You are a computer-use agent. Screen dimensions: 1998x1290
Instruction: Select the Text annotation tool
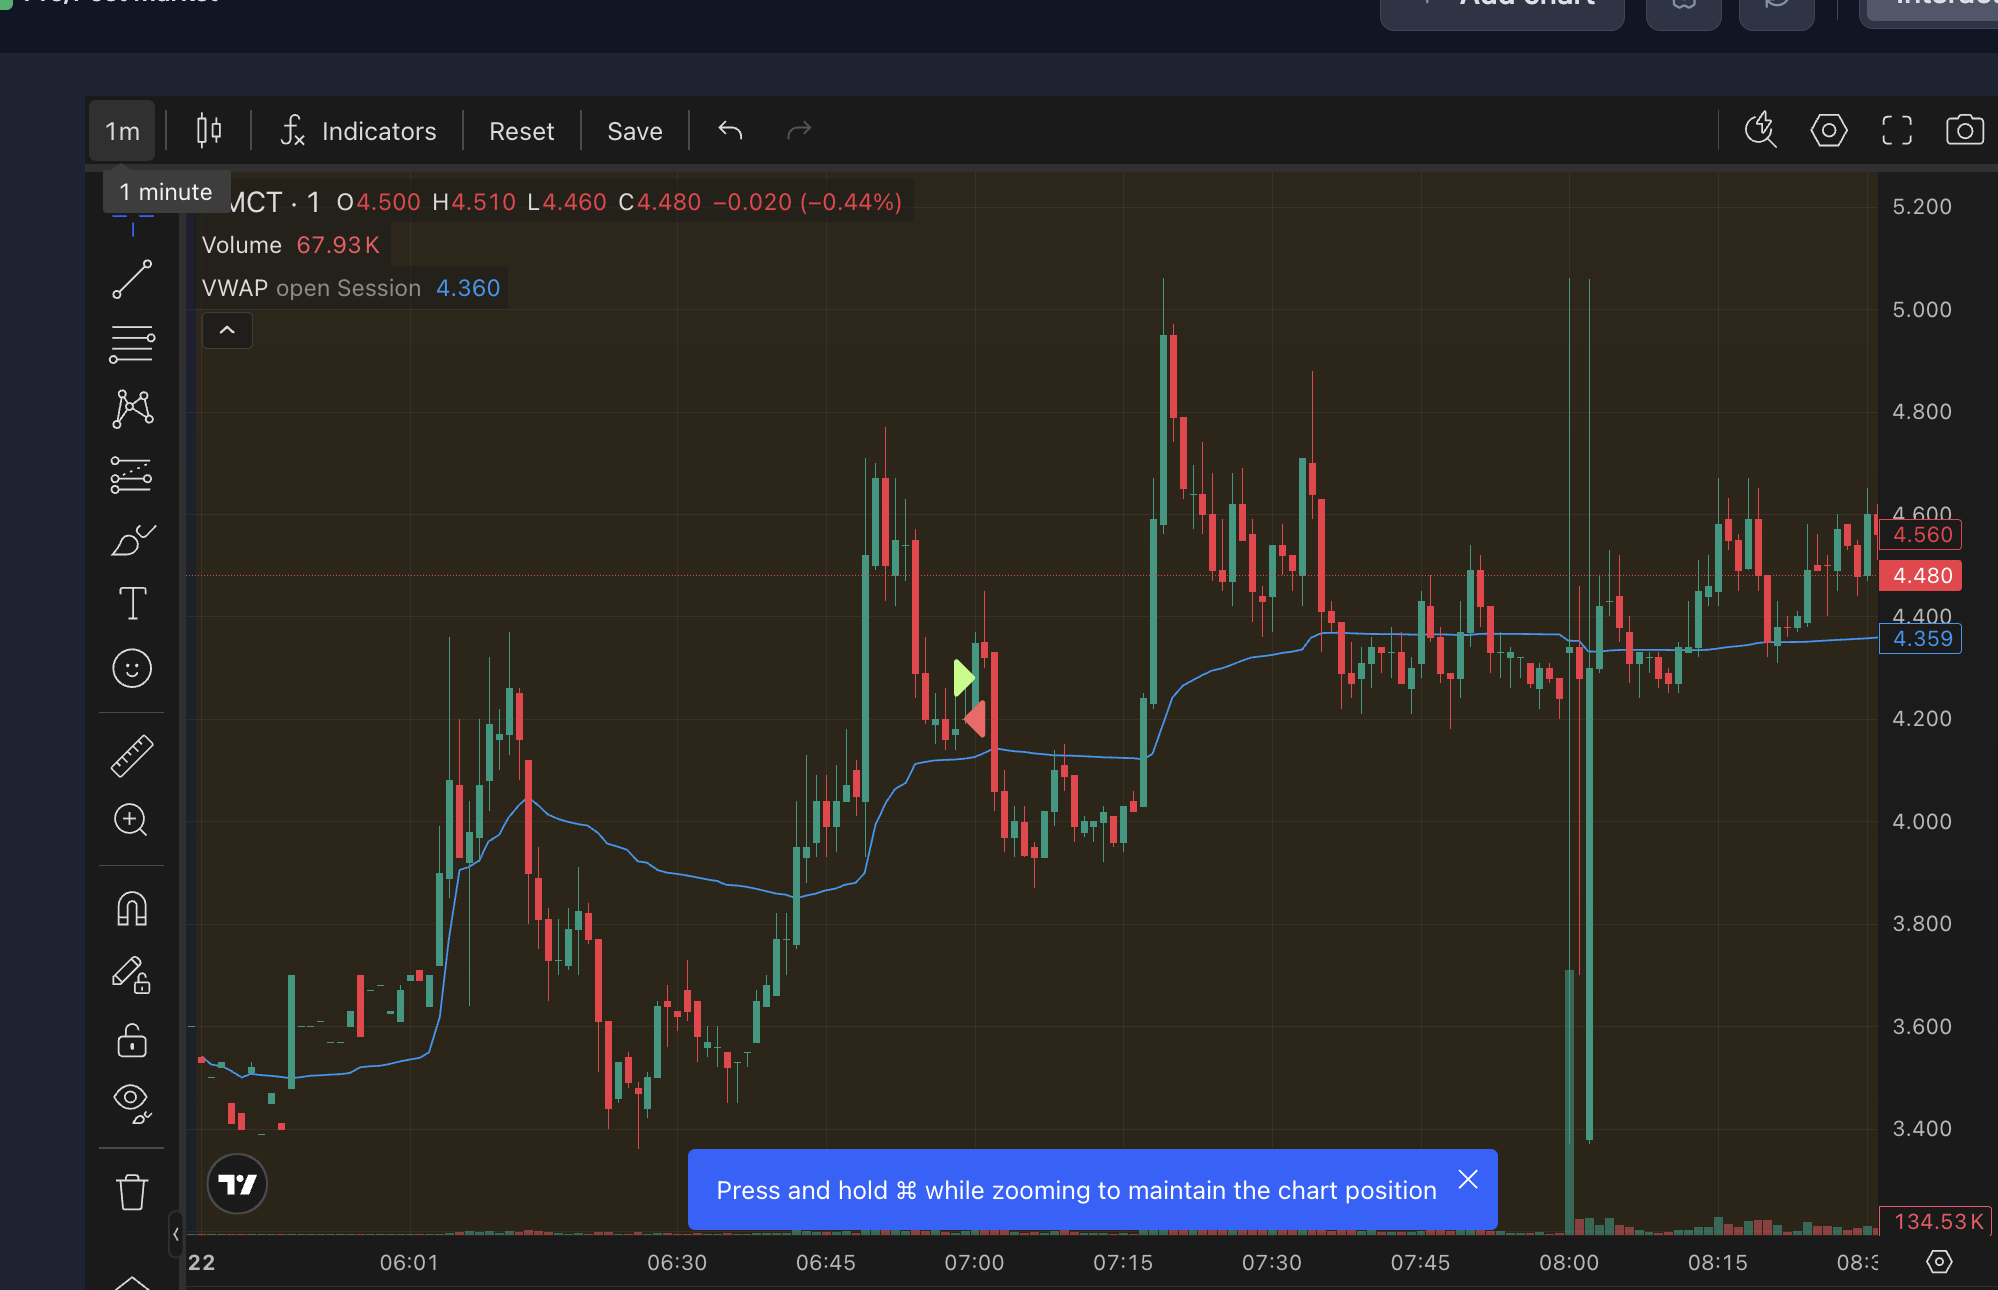coord(132,603)
